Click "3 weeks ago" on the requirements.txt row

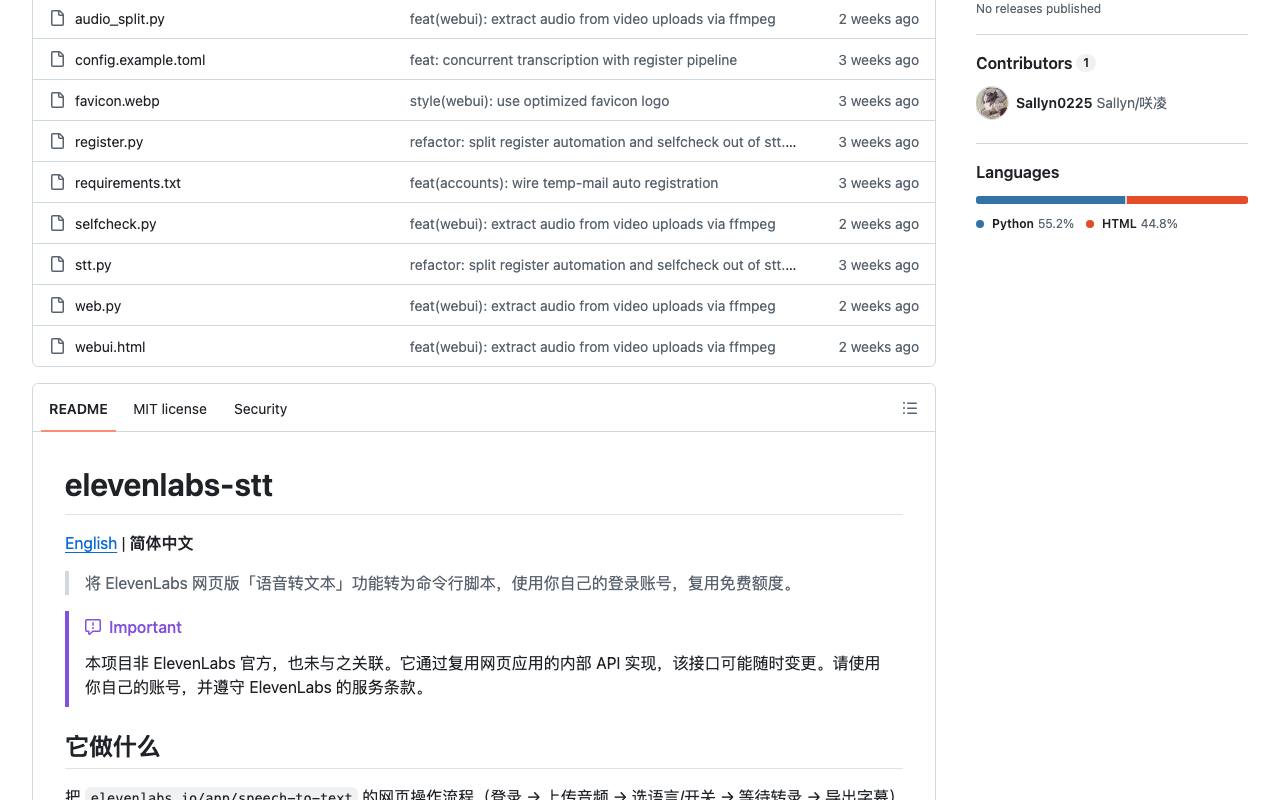click(x=879, y=183)
